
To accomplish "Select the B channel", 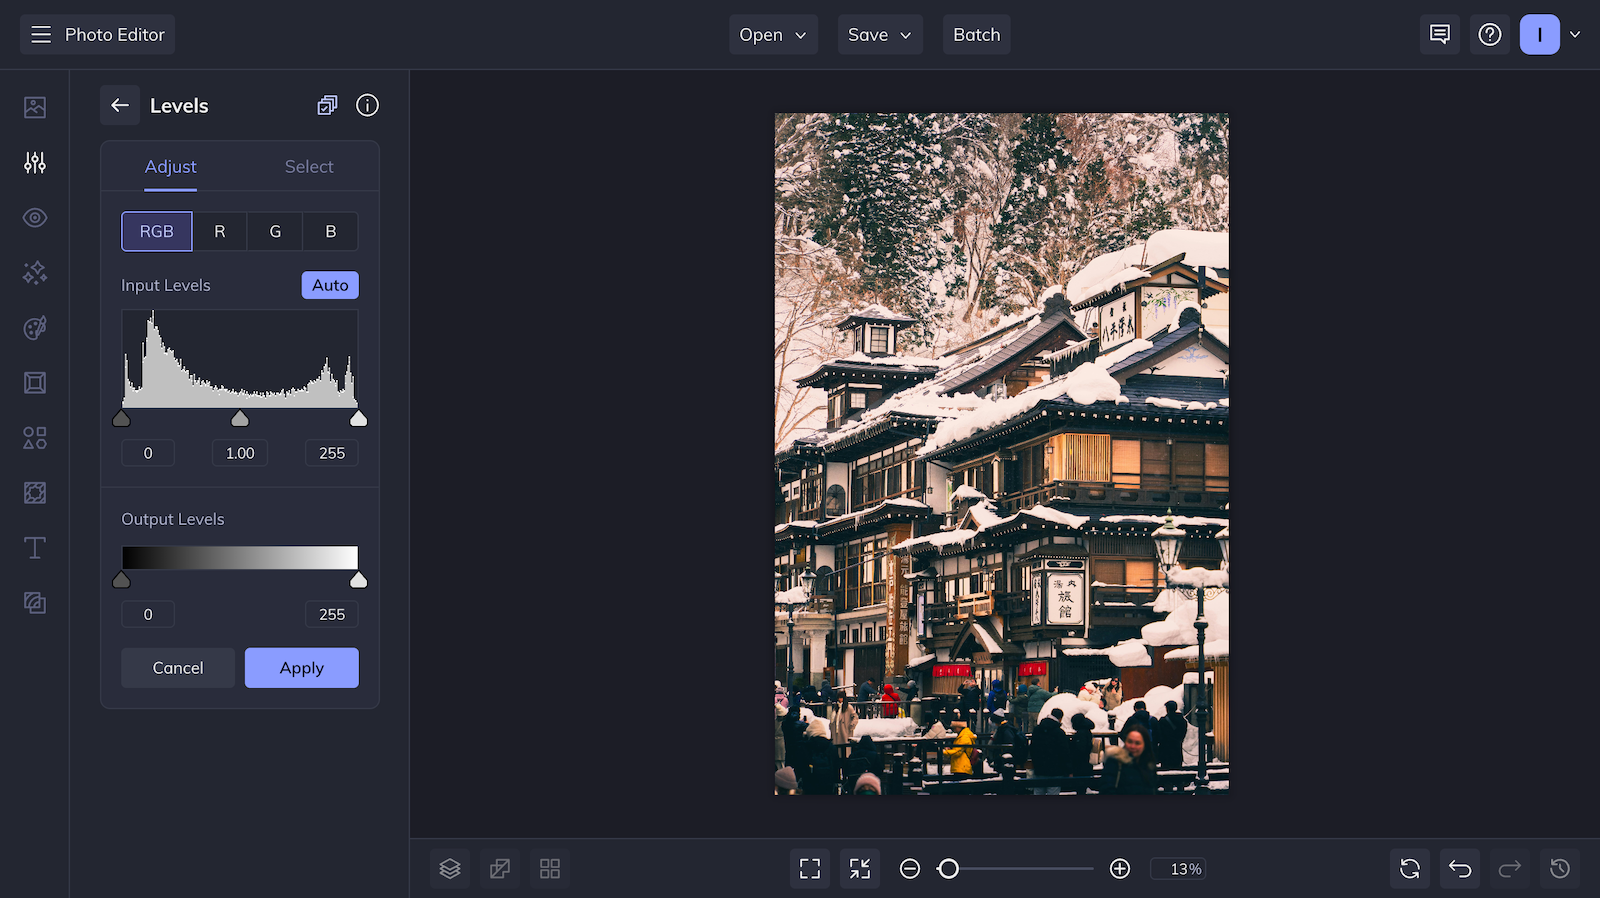I will [331, 231].
